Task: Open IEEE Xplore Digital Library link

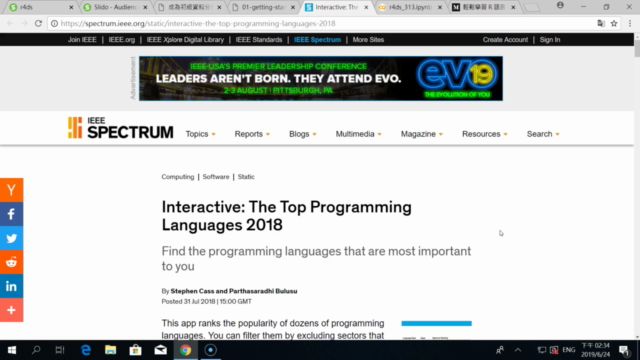Action: 185,40
